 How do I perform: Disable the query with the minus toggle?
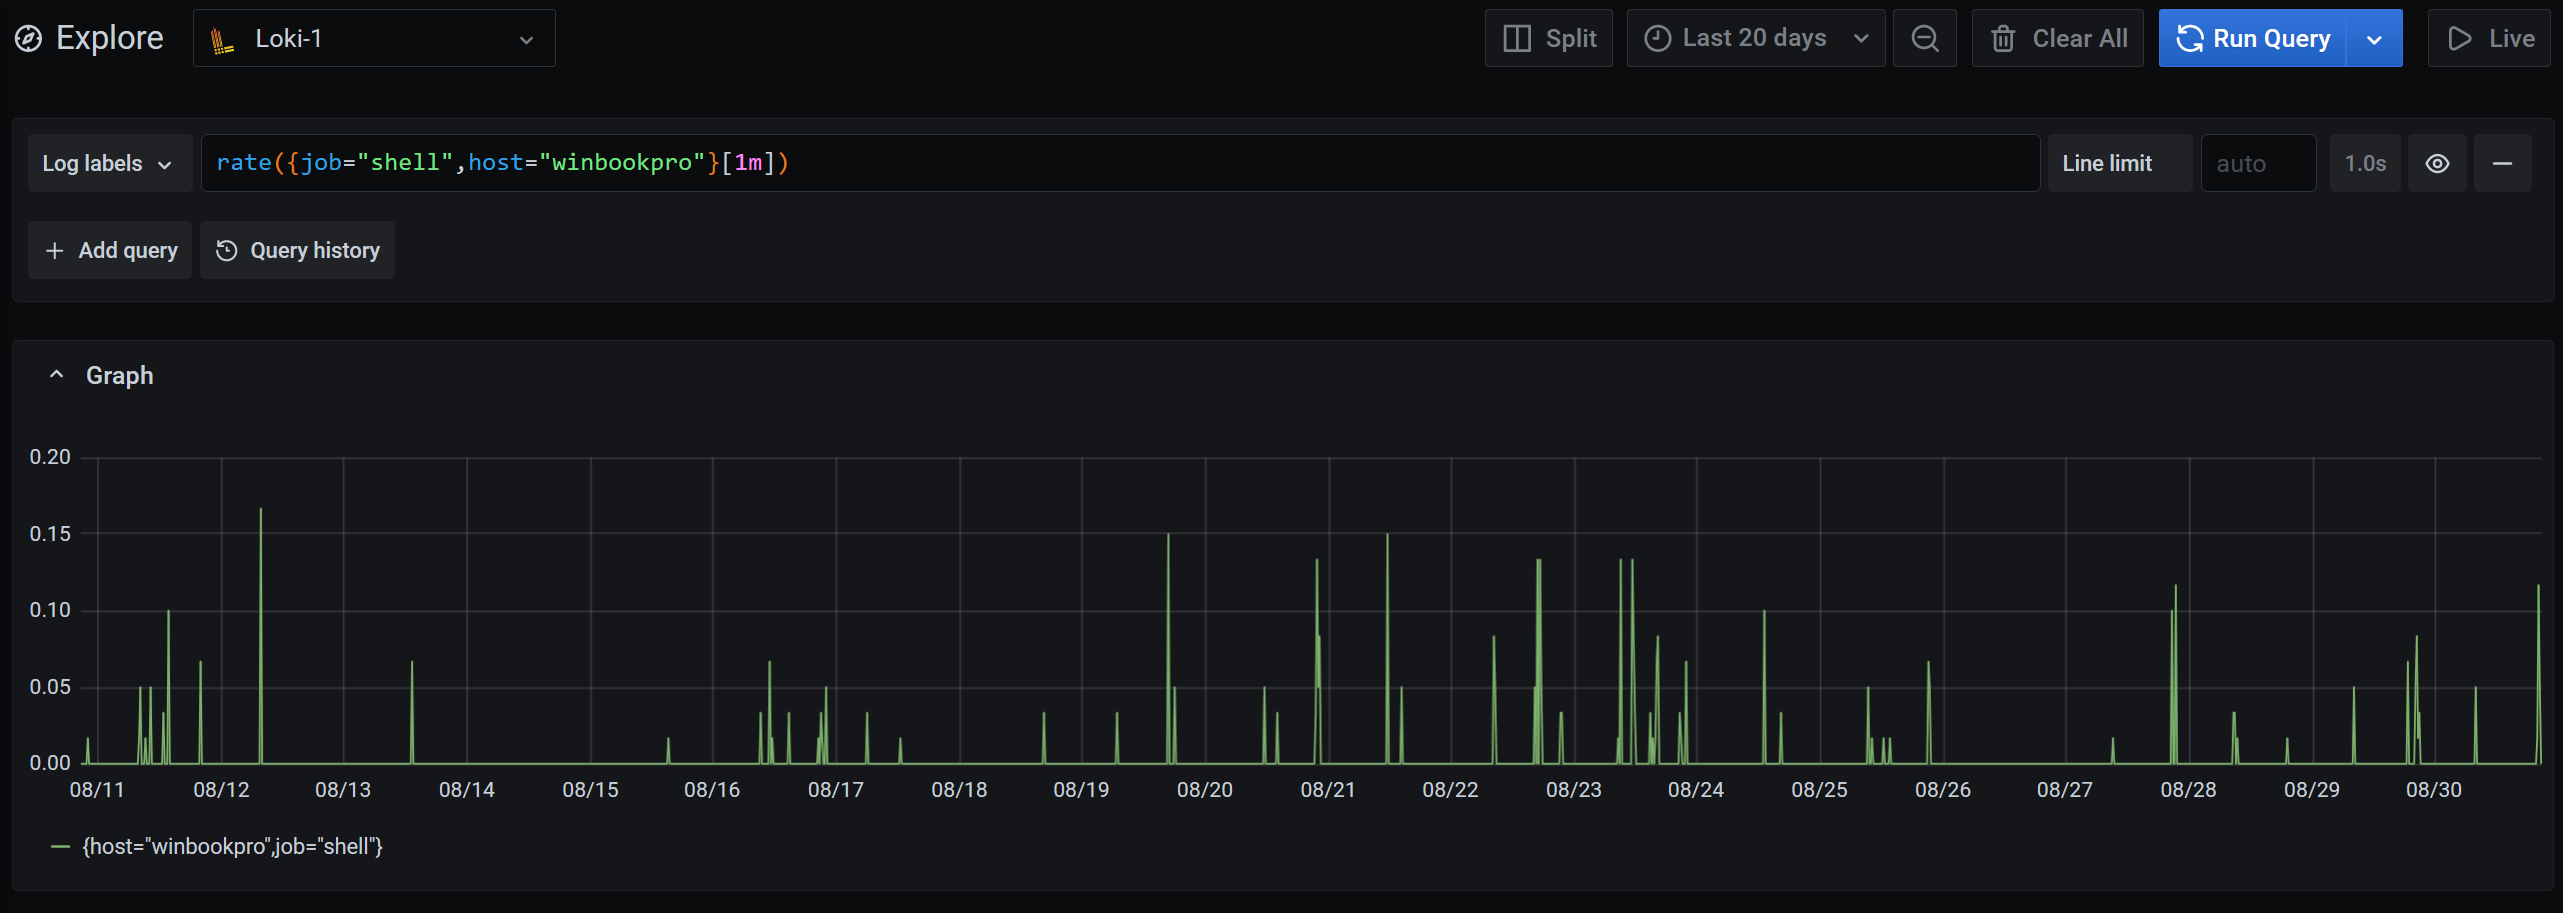(2503, 162)
